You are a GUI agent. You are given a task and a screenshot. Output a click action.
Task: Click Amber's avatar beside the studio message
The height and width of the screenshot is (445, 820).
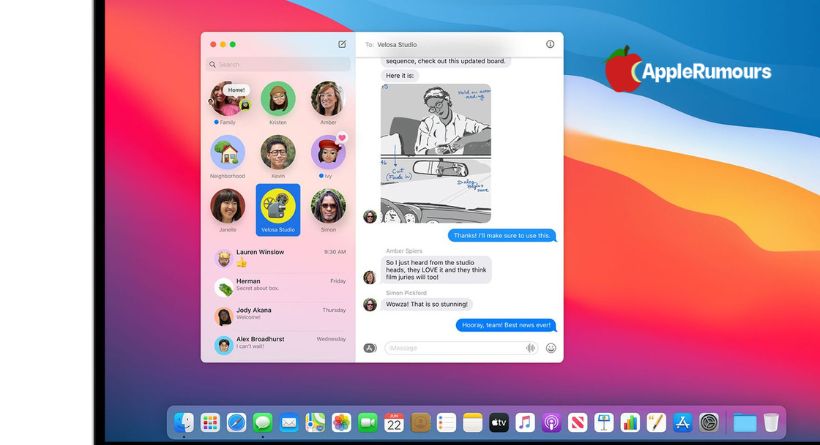pyautogui.click(x=370, y=277)
